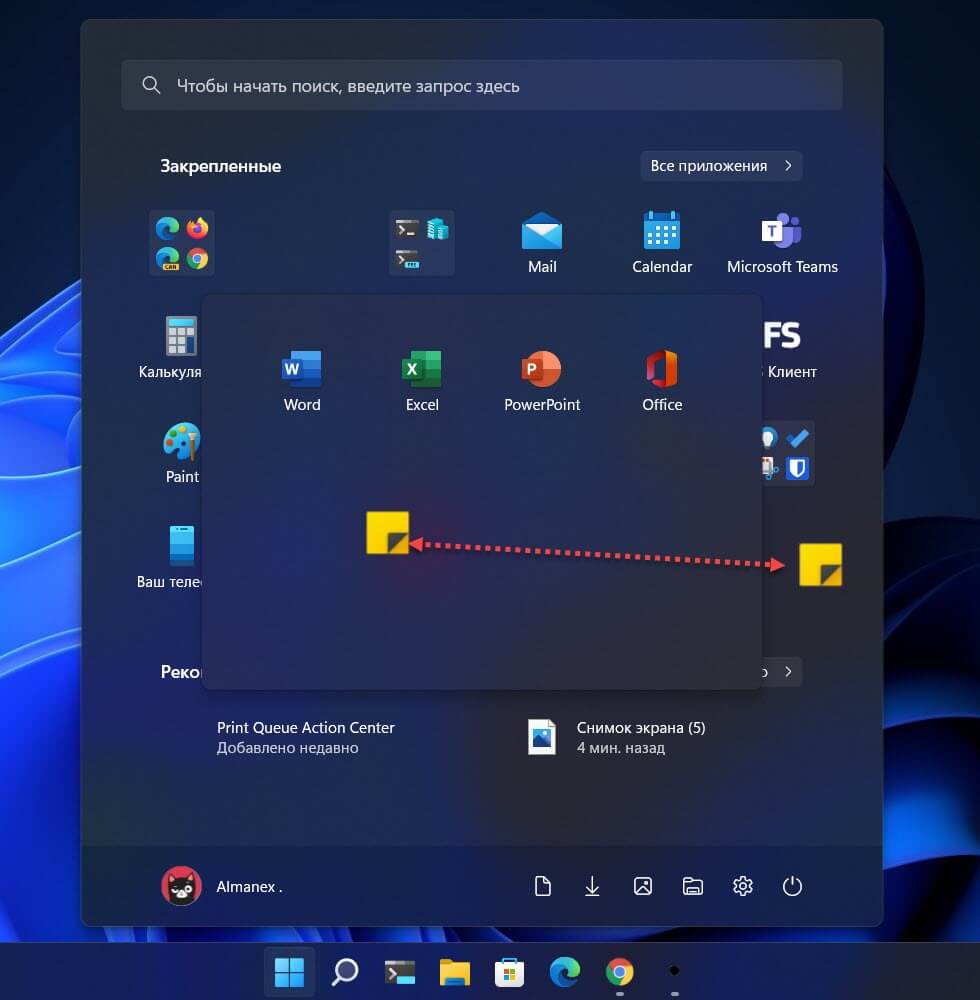Open Settings via the gear icon

742,886
